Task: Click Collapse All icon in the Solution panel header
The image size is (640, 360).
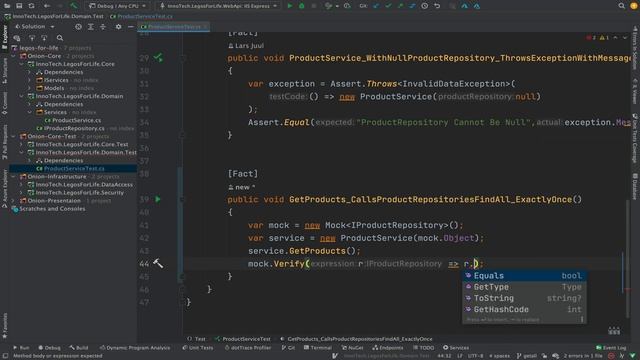Action: [103, 27]
